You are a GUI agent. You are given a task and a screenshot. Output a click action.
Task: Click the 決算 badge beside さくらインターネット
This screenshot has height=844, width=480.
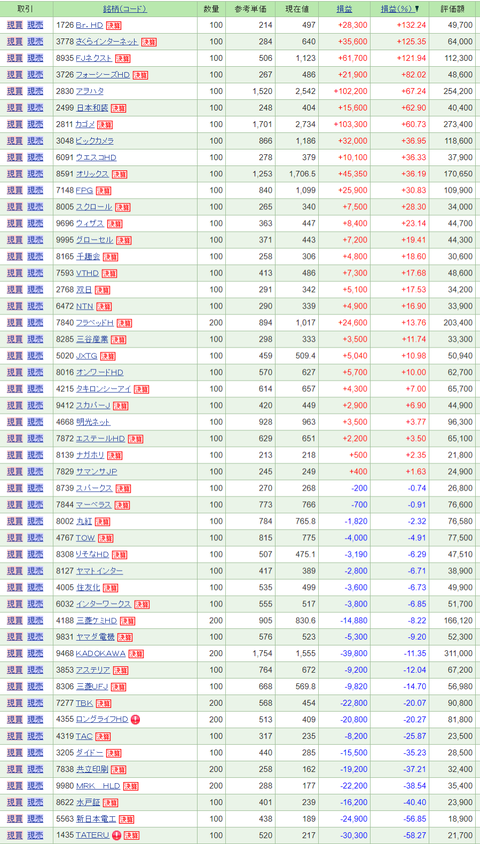(149, 42)
